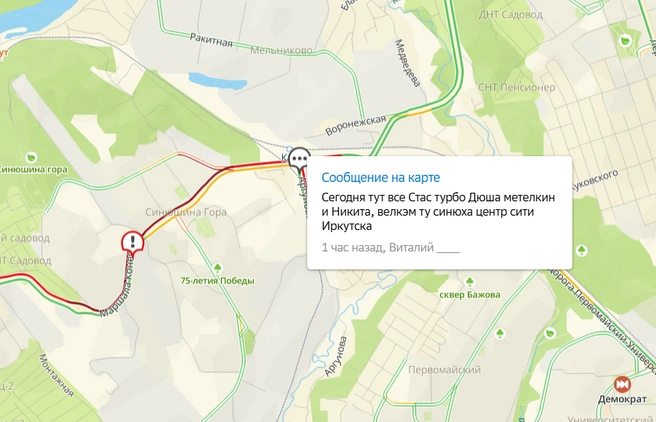
Task: Select the Ракитная street label
Action: click(211, 40)
